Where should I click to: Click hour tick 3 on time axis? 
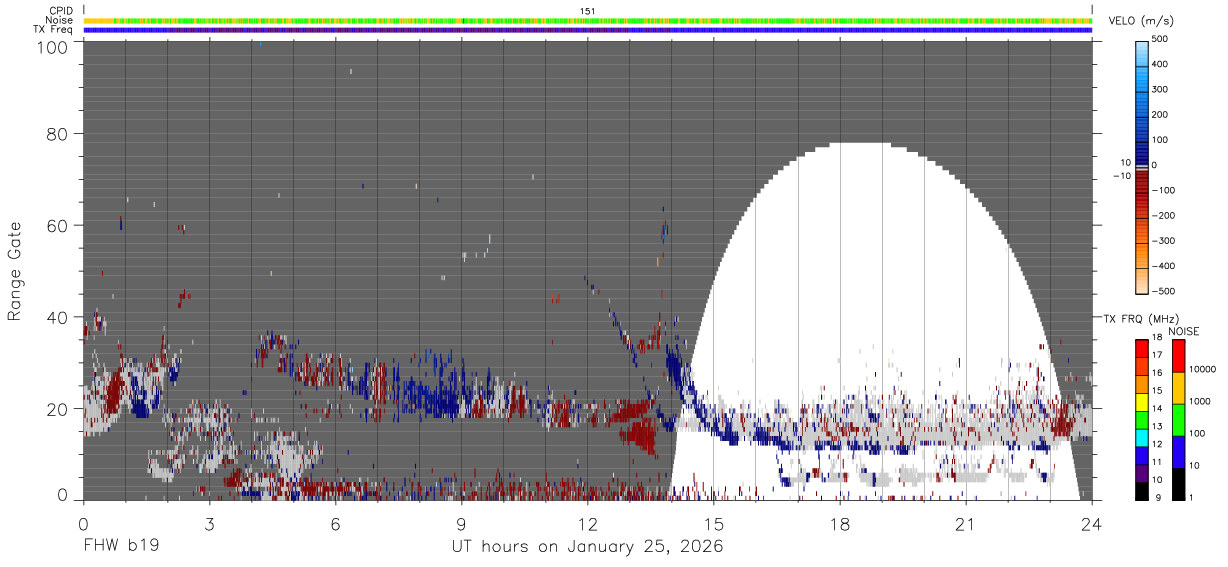coord(209,524)
